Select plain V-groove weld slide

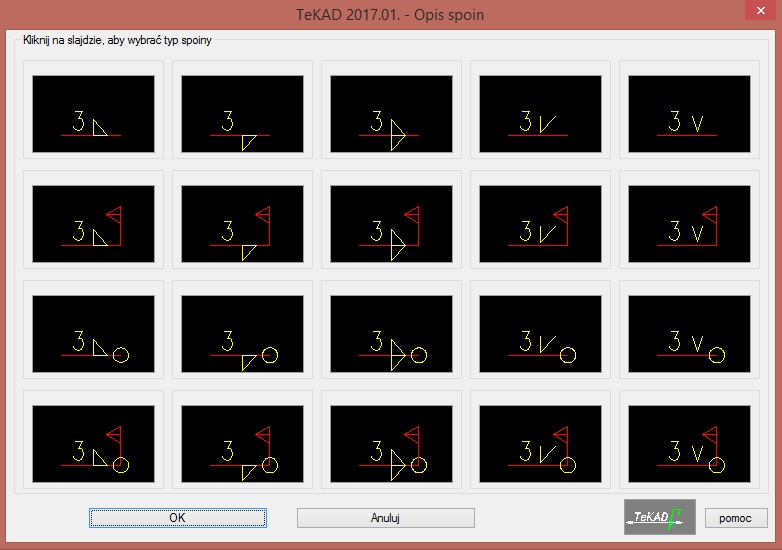tap(689, 114)
